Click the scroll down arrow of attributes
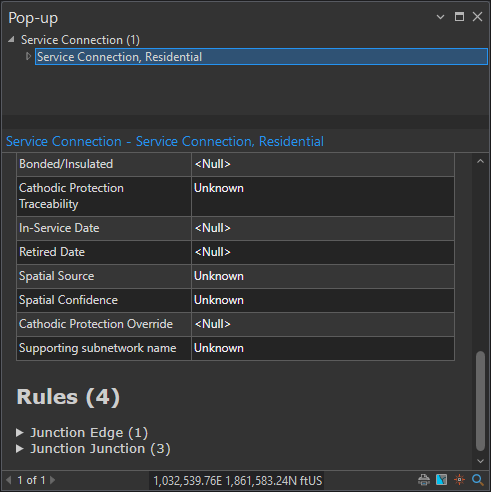 click(x=480, y=461)
